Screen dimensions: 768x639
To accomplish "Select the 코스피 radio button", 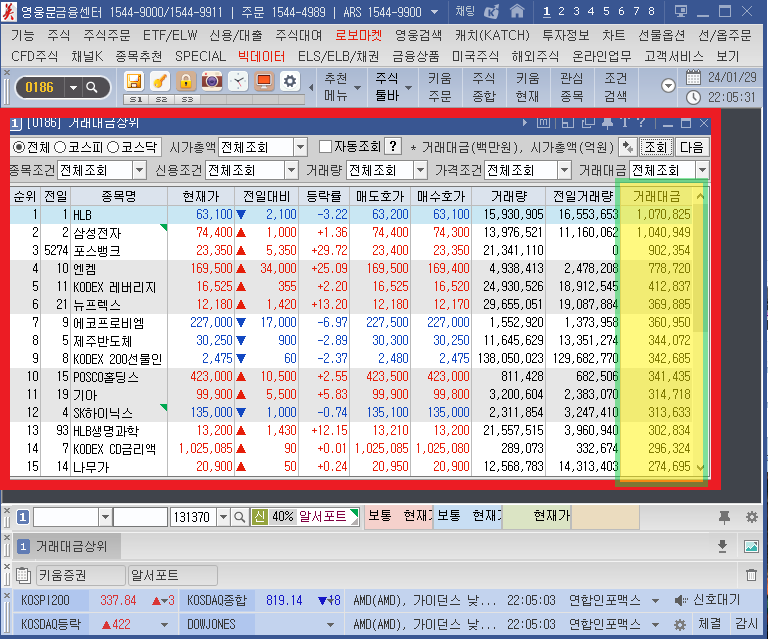I will (x=60, y=147).
